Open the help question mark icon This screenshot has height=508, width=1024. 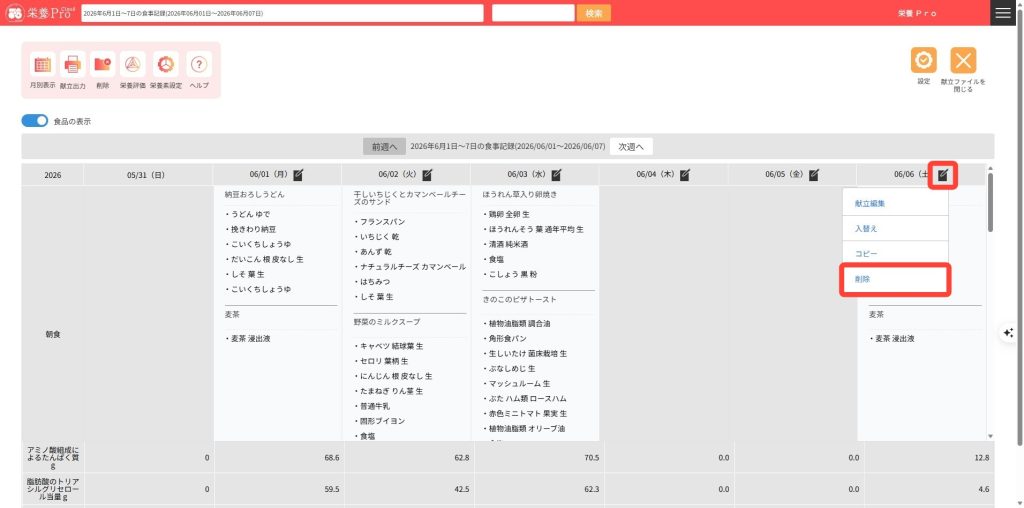pos(199,64)
